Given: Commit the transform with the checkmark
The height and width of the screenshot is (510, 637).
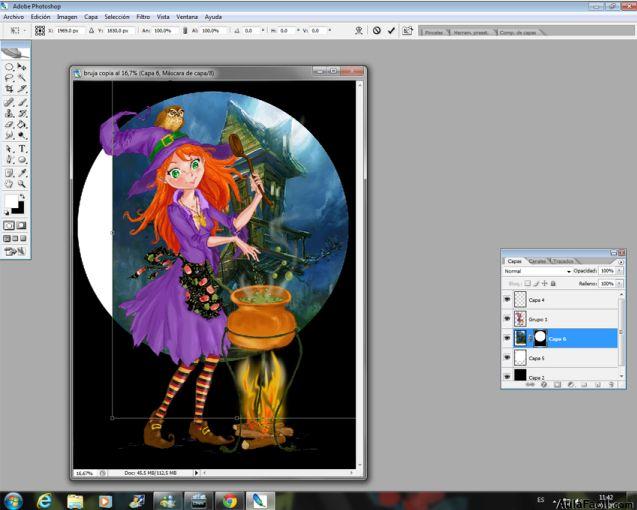Looking at the screenshot, I should [391, 30].
